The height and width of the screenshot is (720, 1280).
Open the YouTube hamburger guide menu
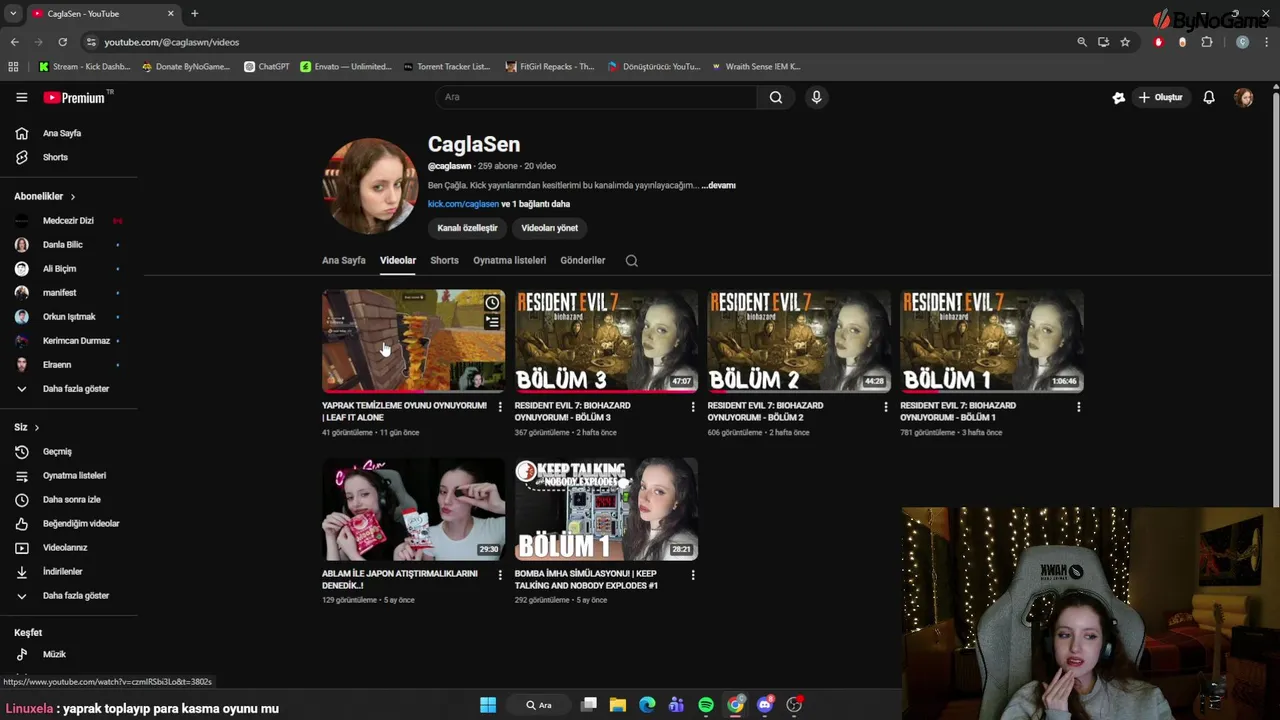coord(21,97)
